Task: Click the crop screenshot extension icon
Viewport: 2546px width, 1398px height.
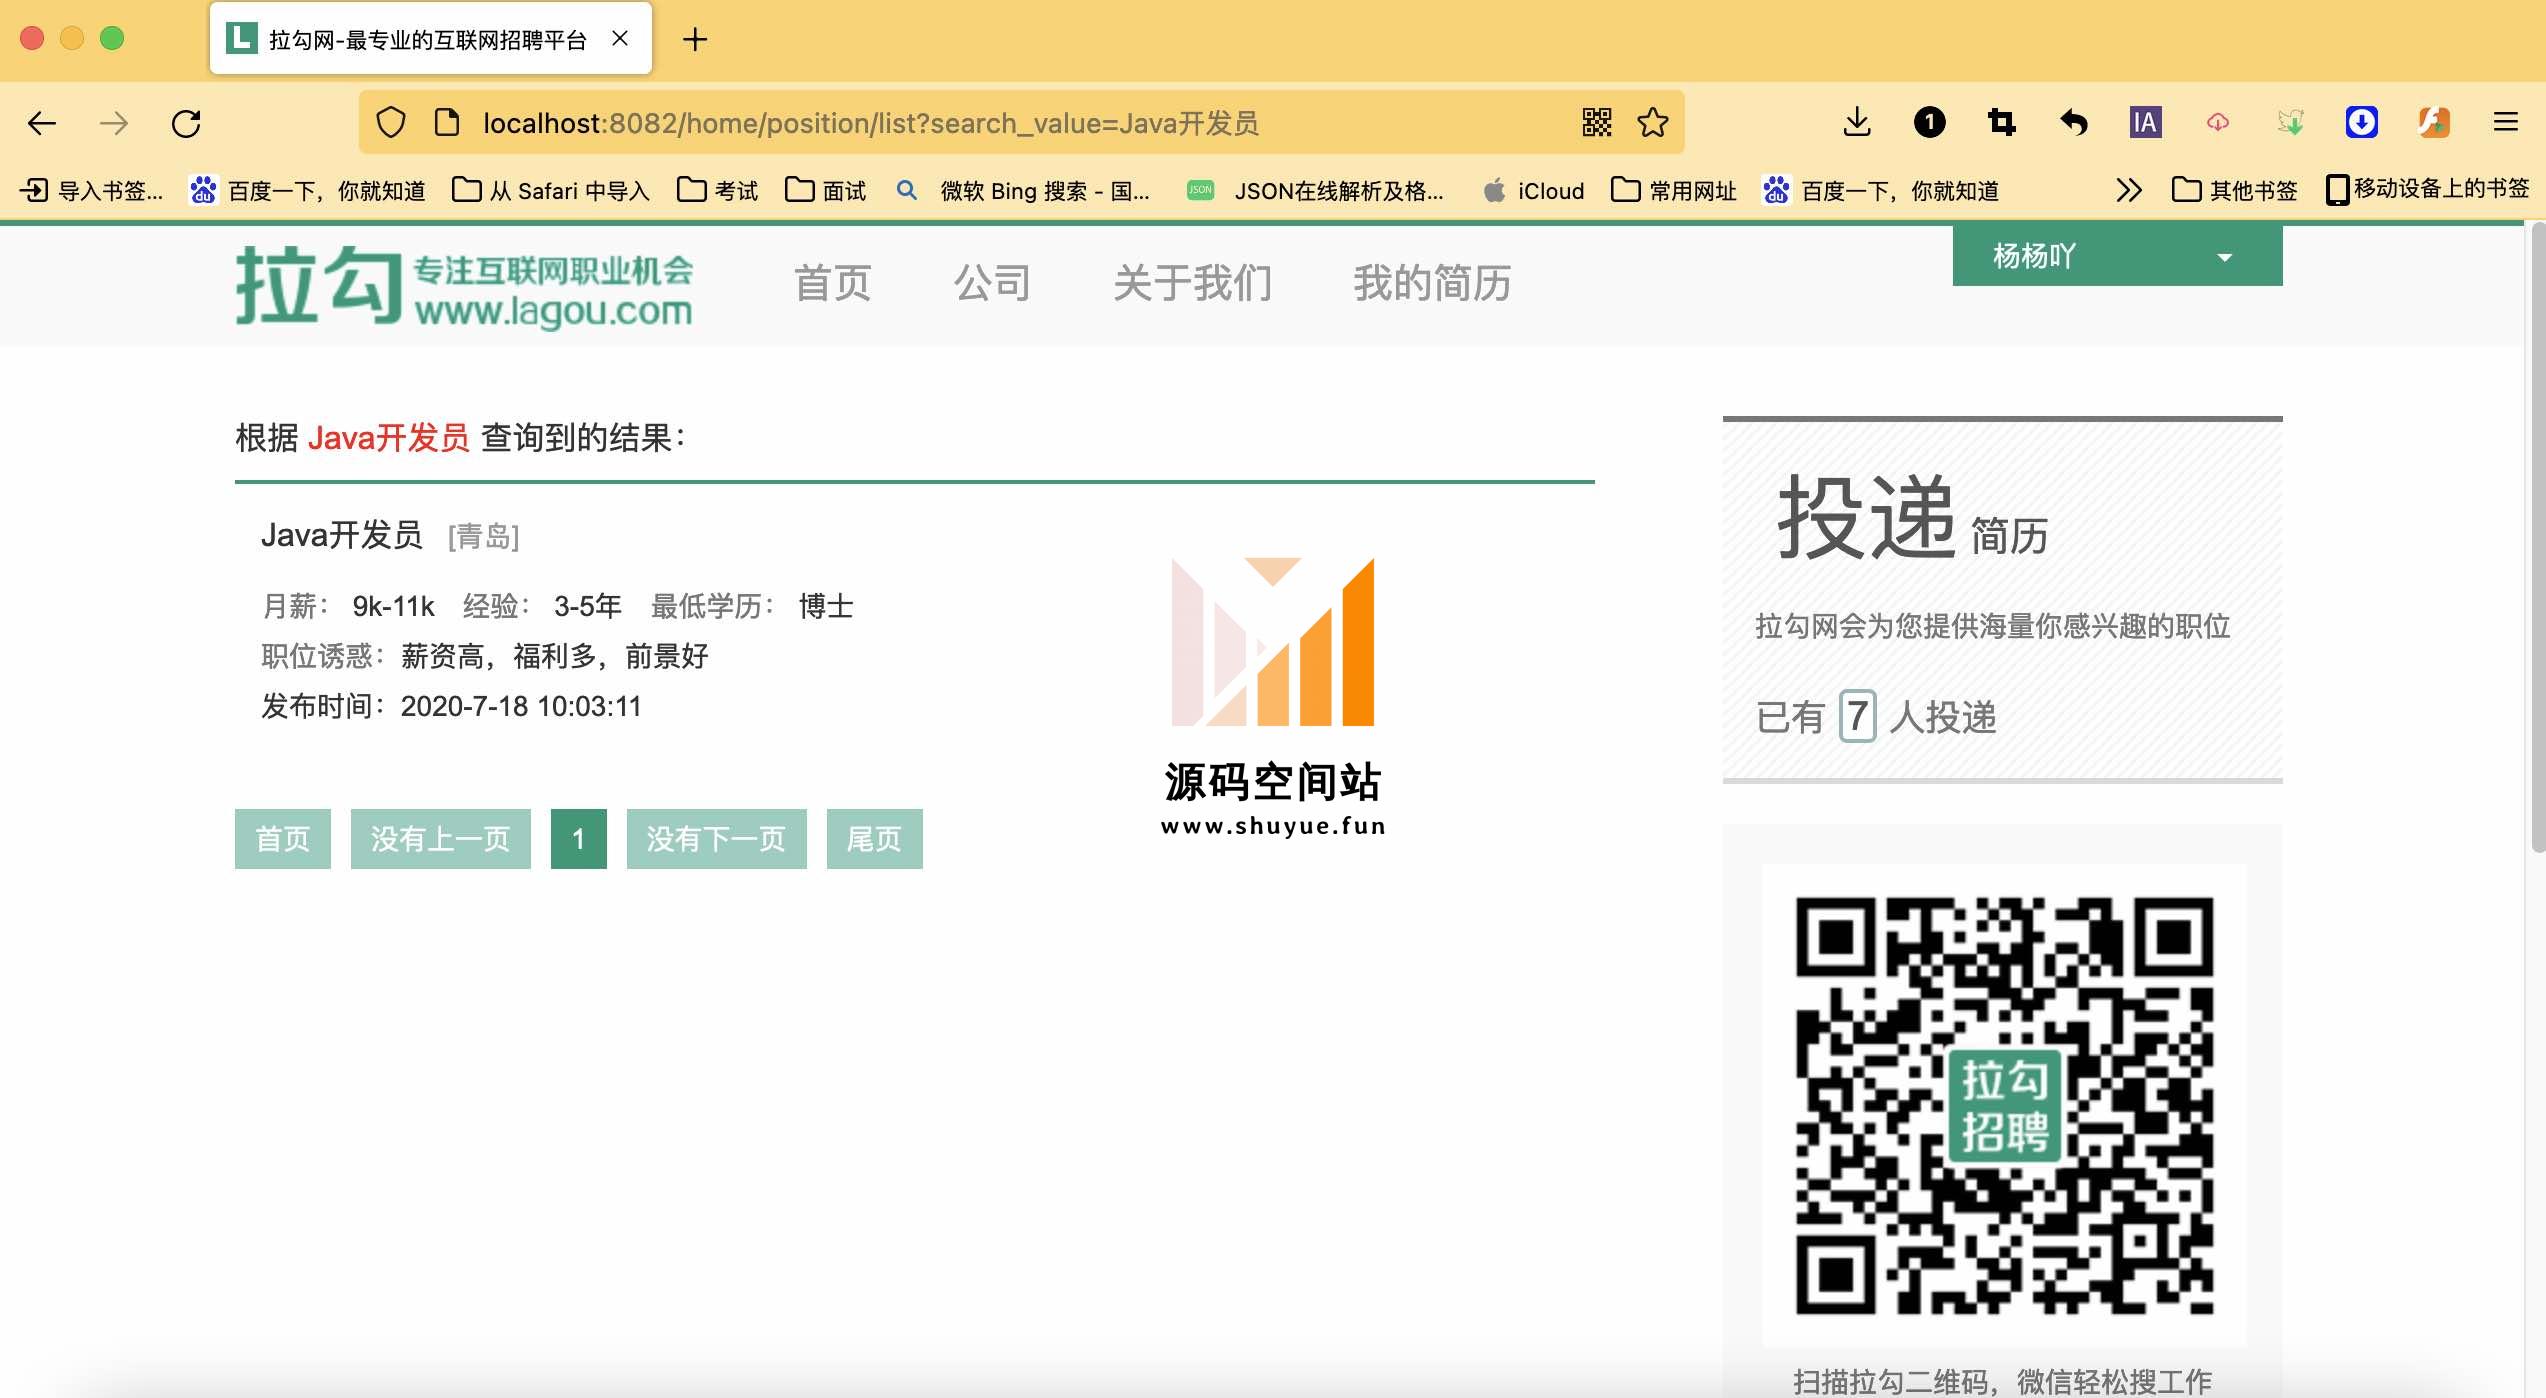Action: [2001, 122]
